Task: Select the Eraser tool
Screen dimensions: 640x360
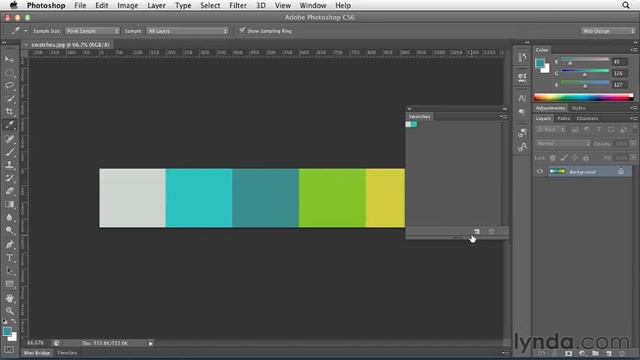Action: (x=9, y=191)
